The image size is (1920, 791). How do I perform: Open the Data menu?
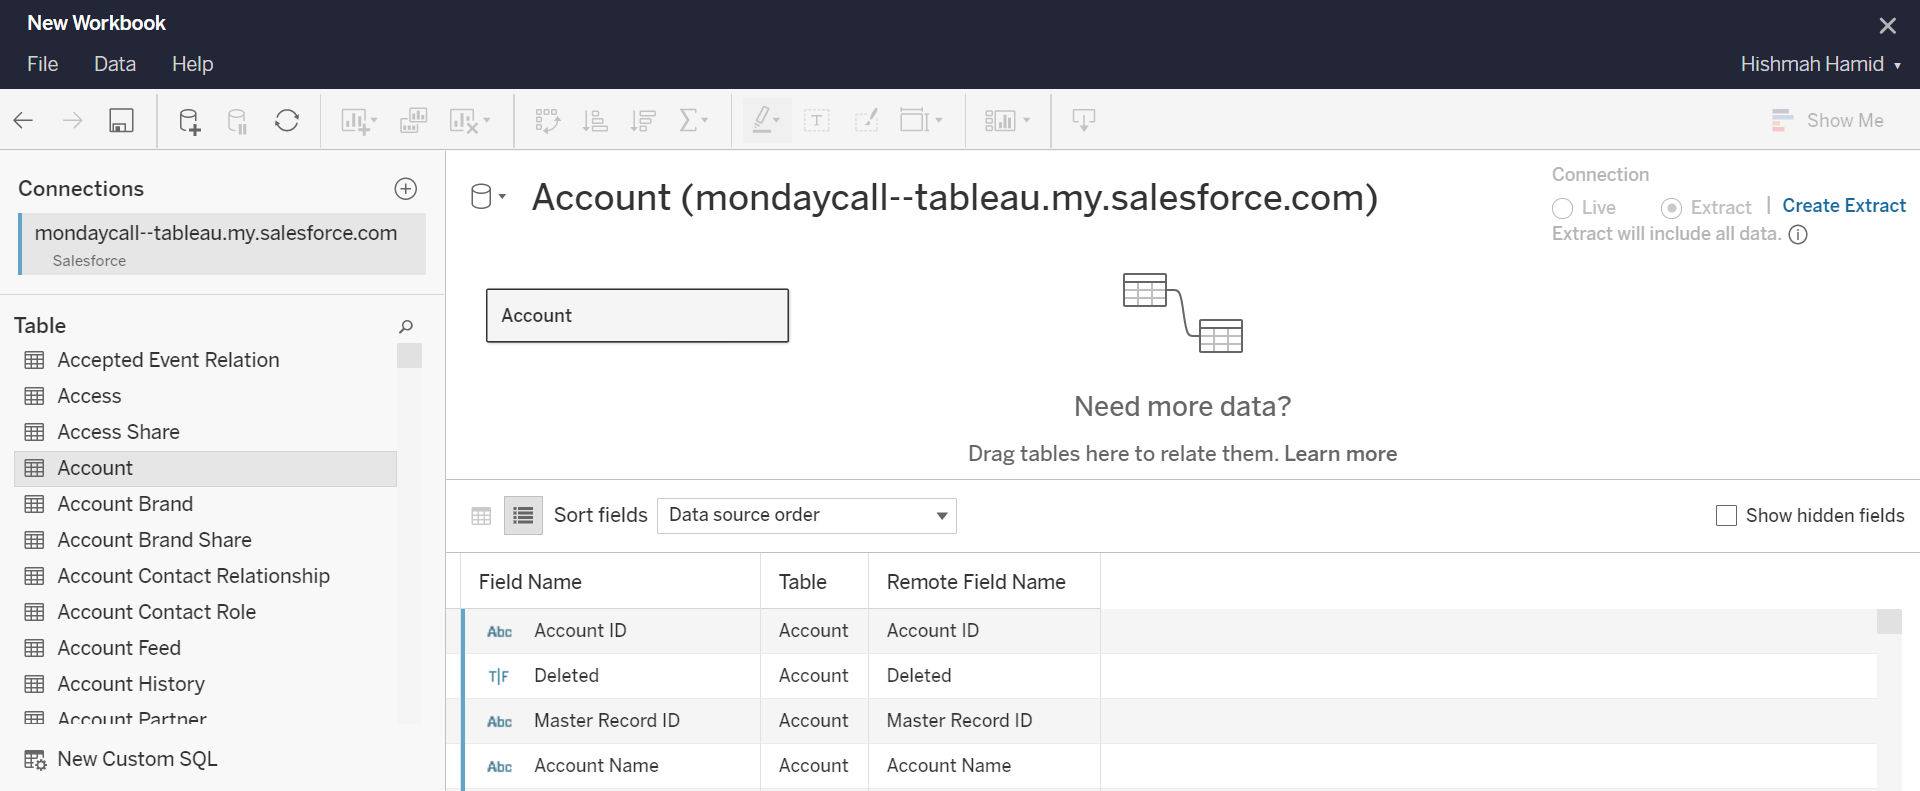115,64
